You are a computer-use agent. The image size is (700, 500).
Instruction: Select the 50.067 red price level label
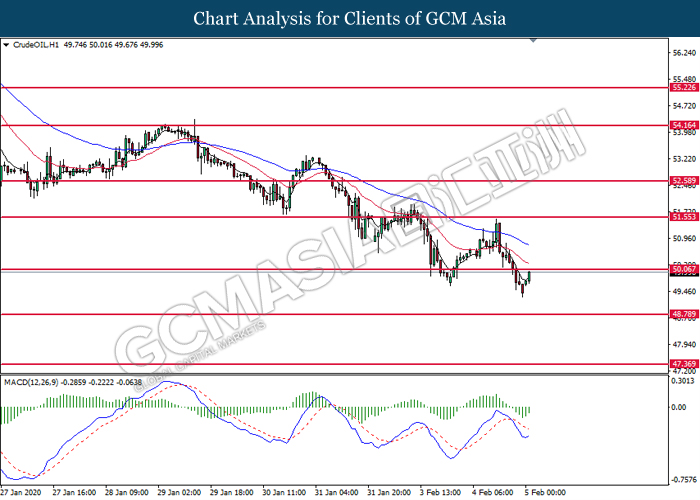point(684,269)
